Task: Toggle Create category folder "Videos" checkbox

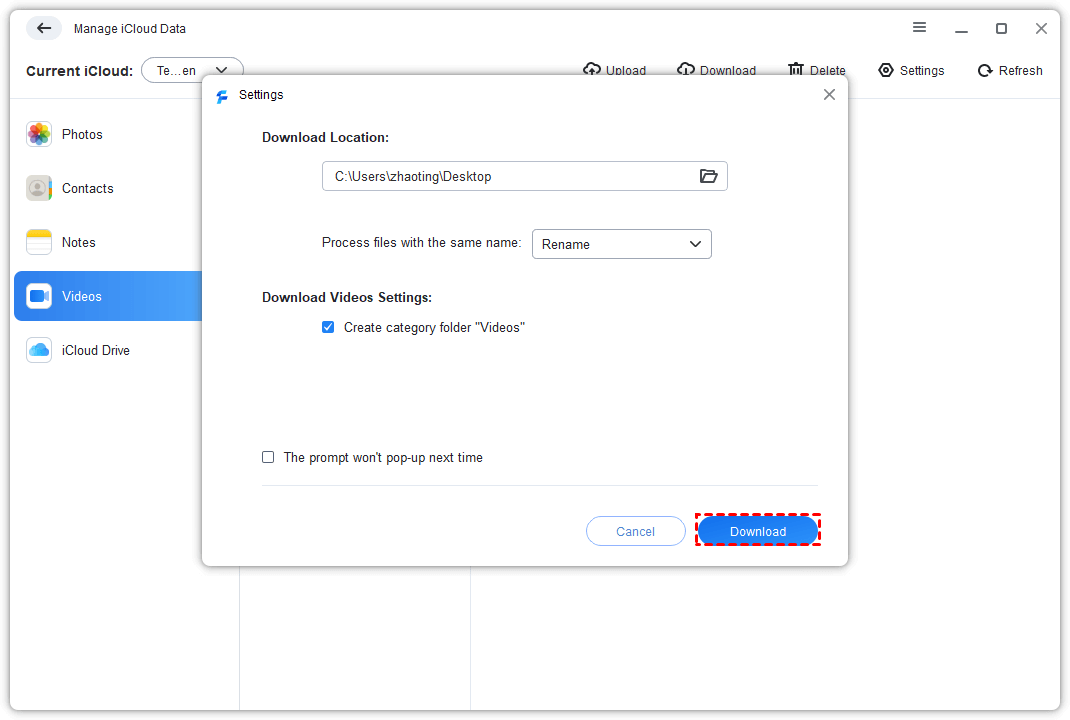Action: tap(328, 328)
